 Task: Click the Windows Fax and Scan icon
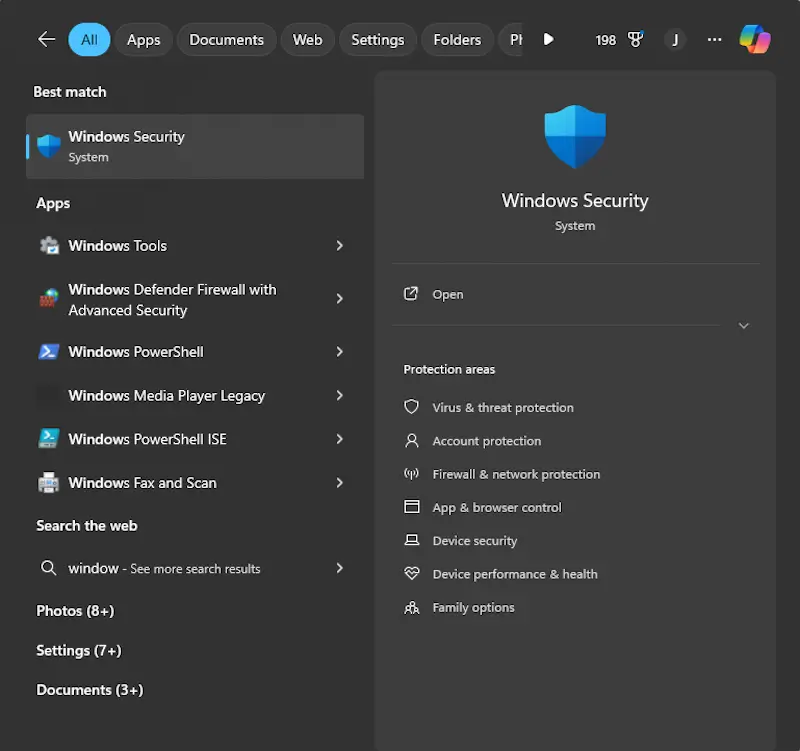pyautogui.click(x=48, y=483)
